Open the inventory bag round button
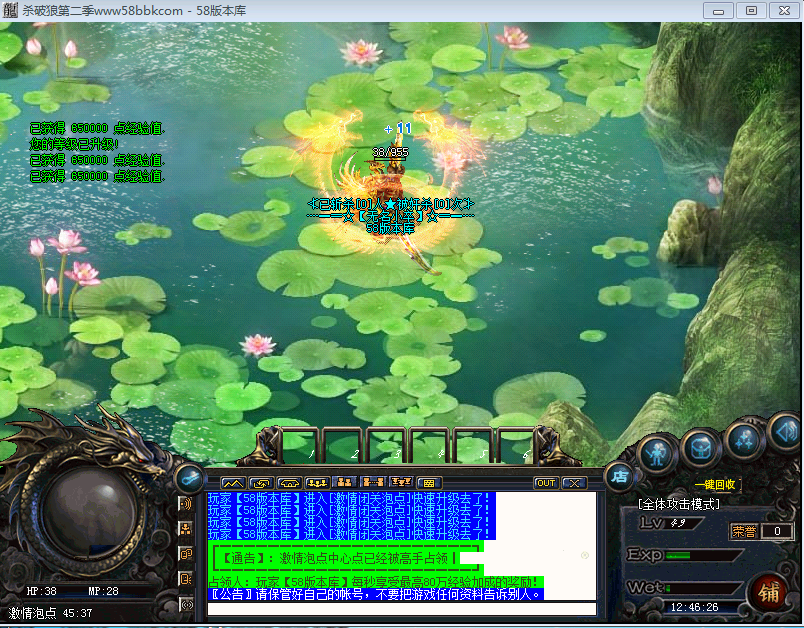The width and height of the screenshot is (804, 628). tap(700, 449)
